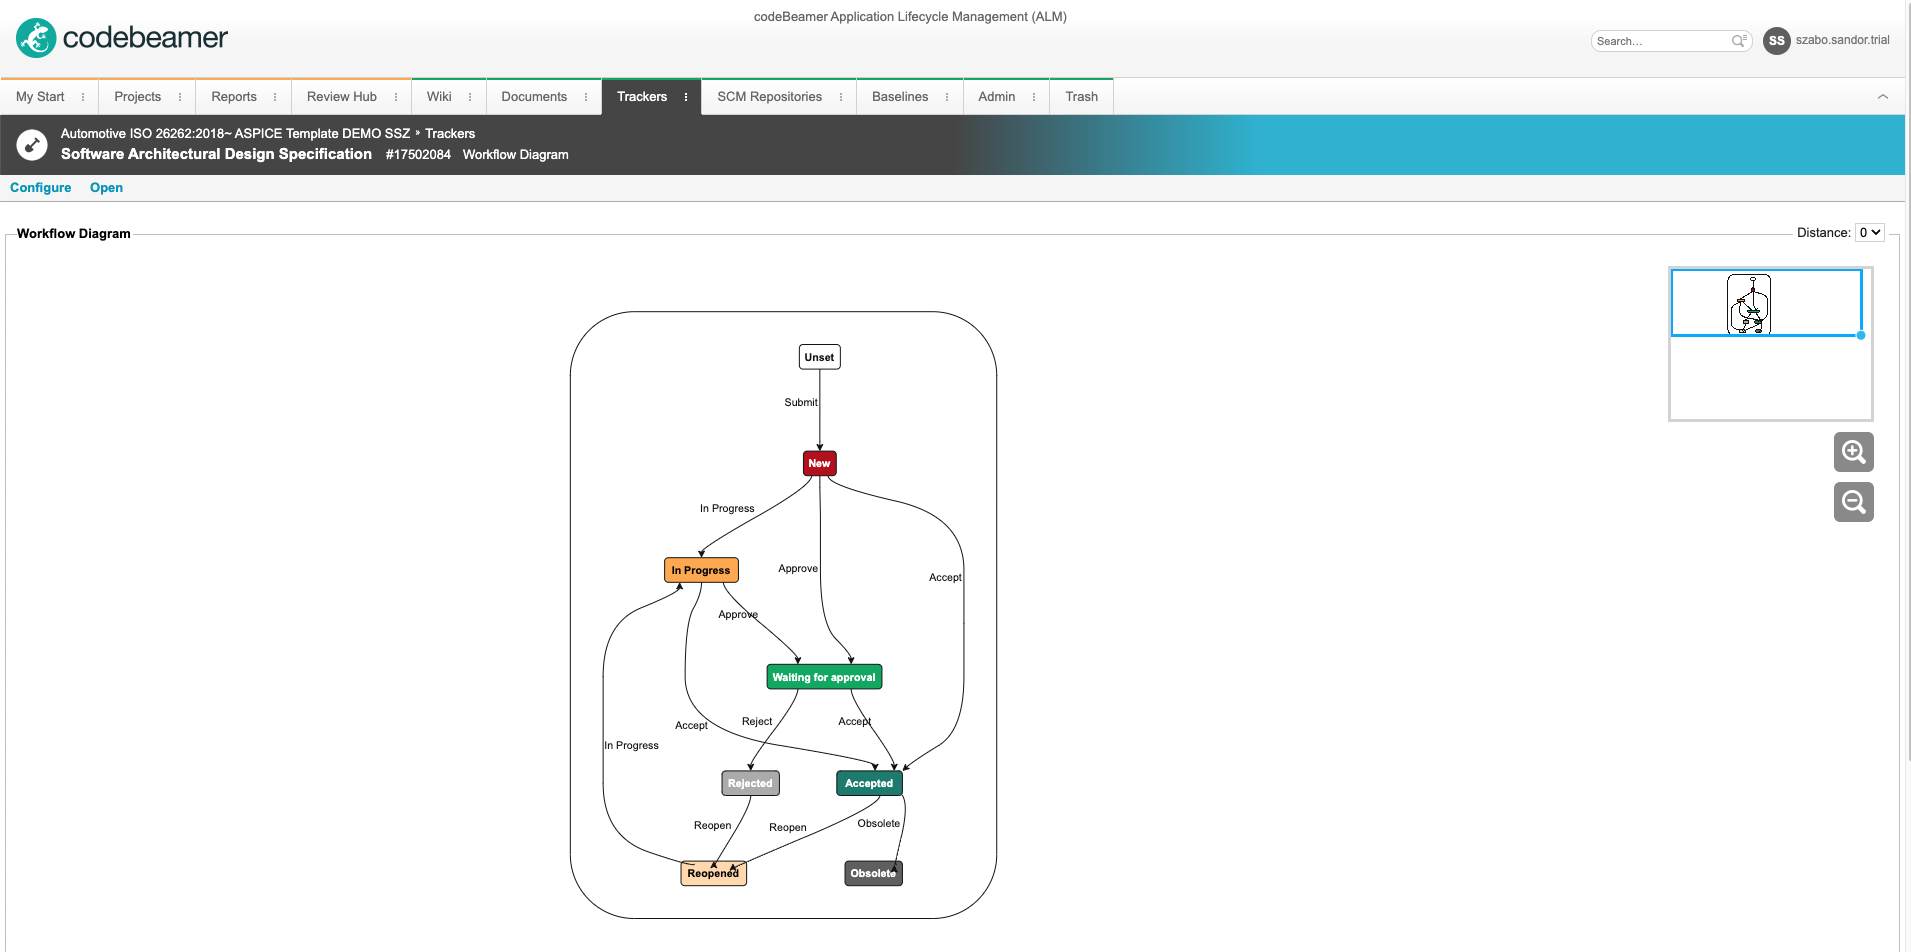Open the Admin tab options dots
Screen dimensions: 1911x952
pyautogui.click(x=1034, y=97)
